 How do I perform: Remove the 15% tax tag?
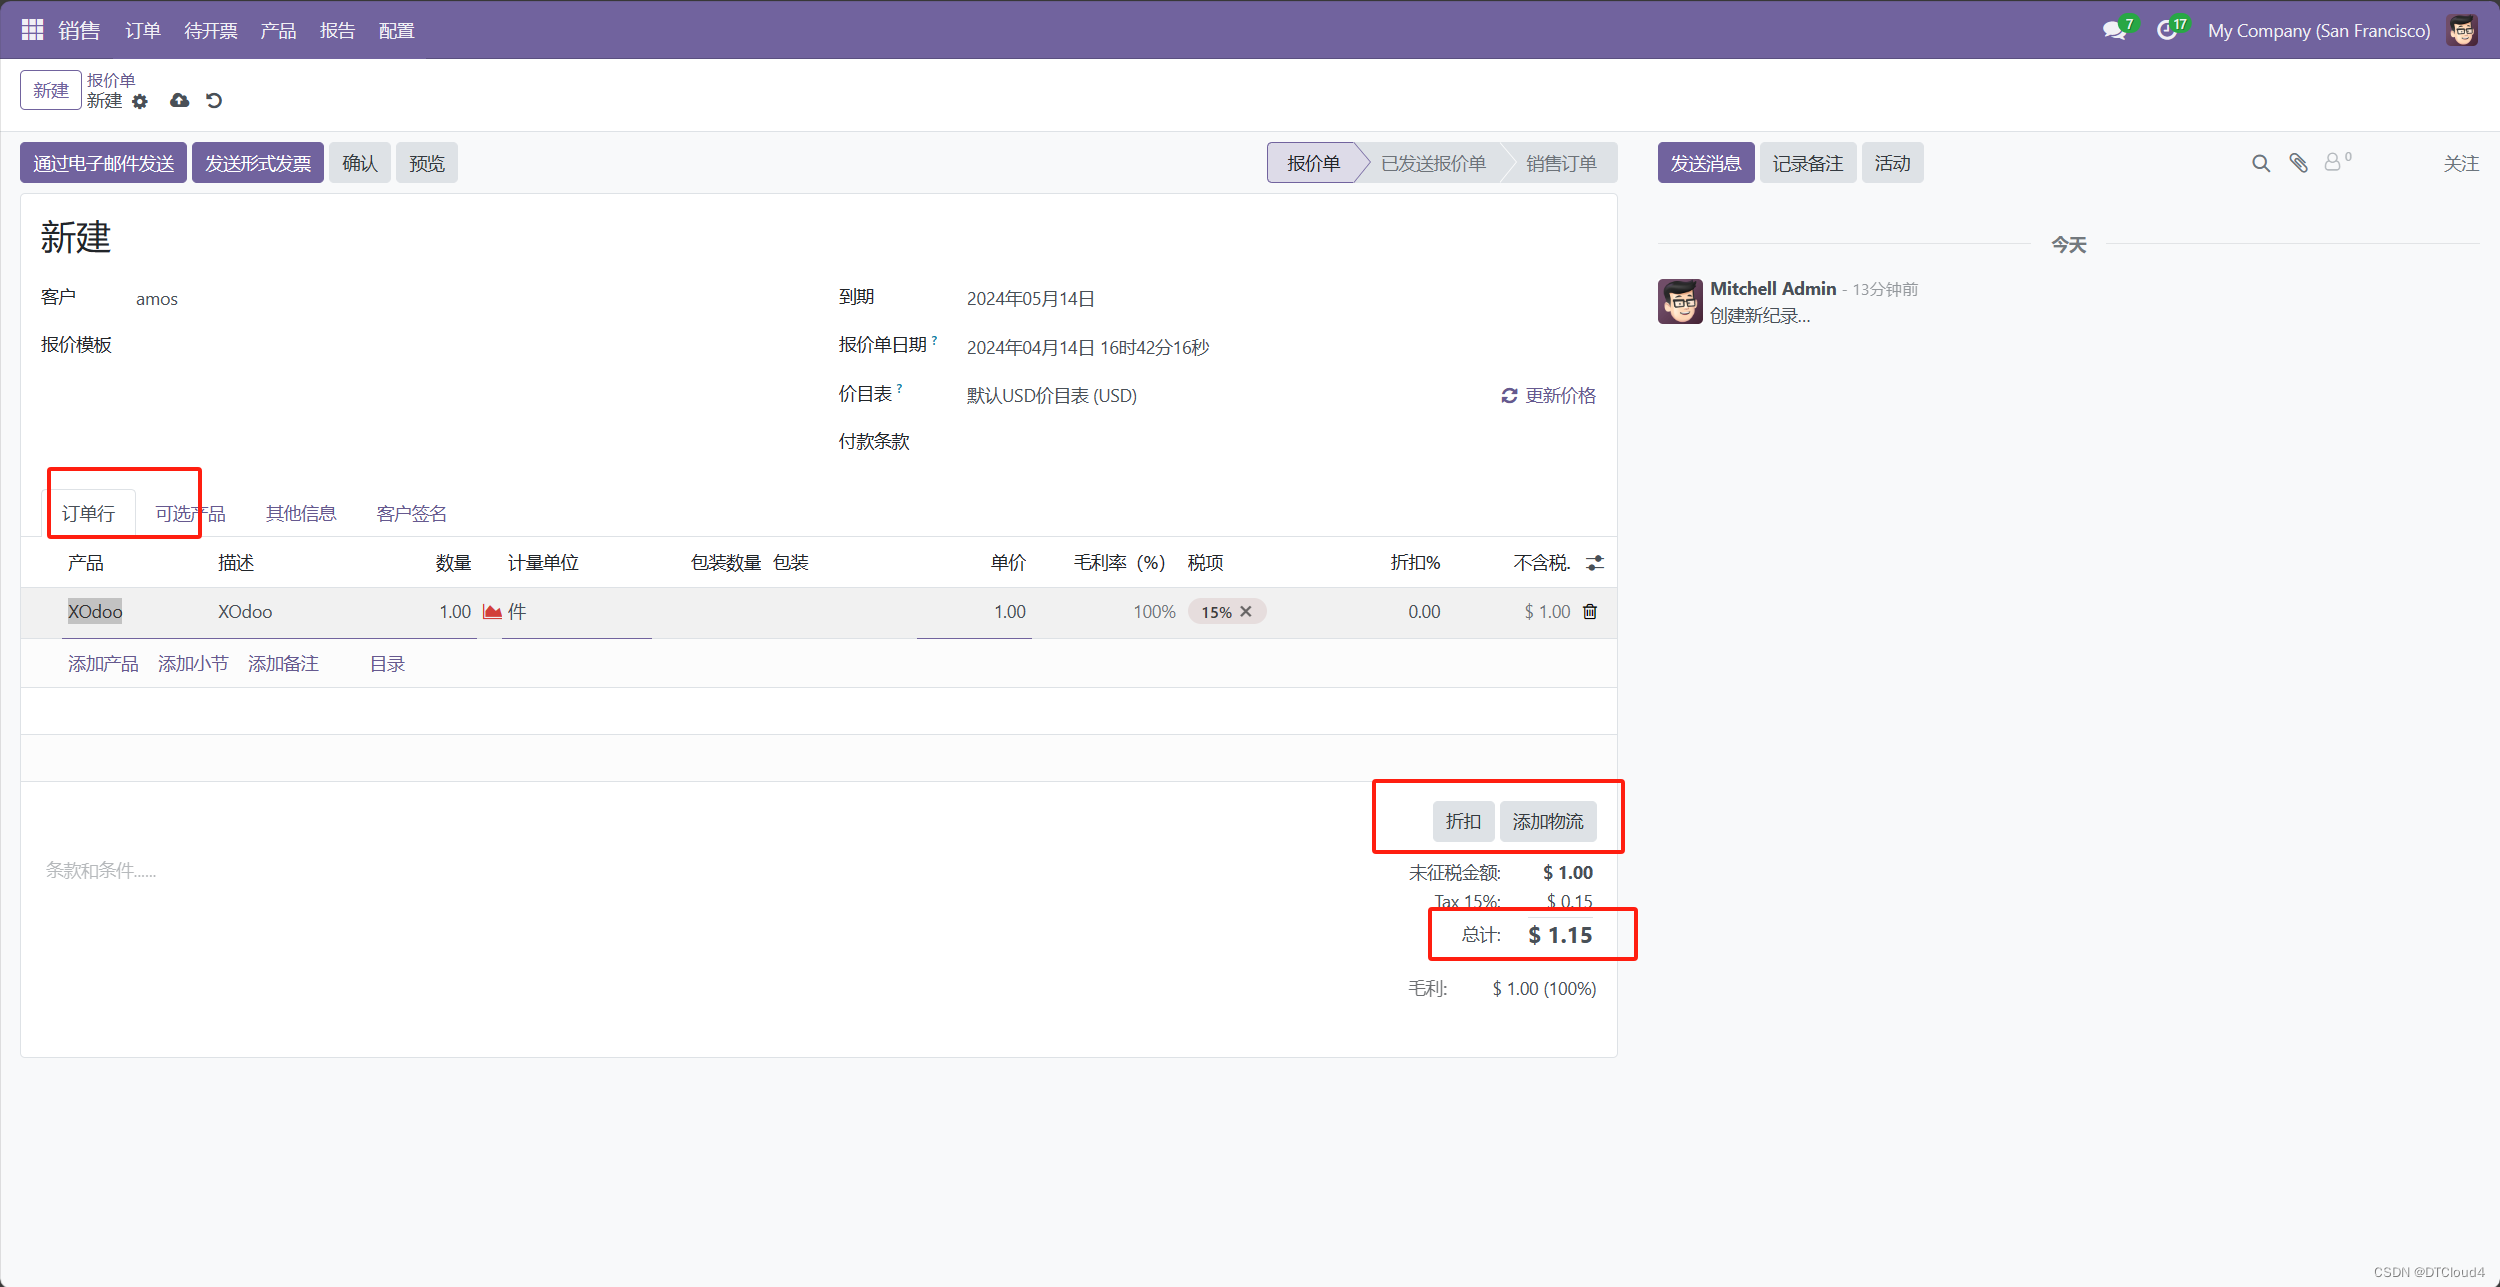point(1246,612)
